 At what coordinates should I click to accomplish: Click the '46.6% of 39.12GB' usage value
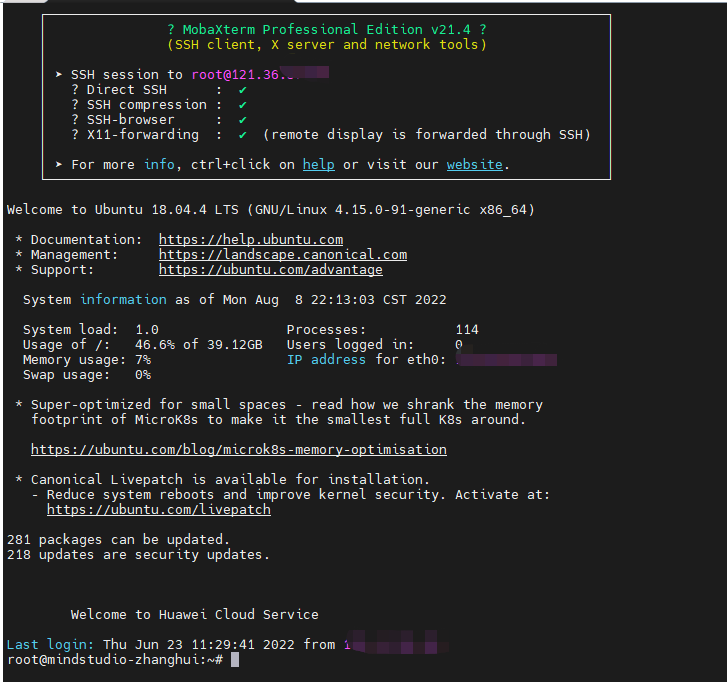pos(198,344)
